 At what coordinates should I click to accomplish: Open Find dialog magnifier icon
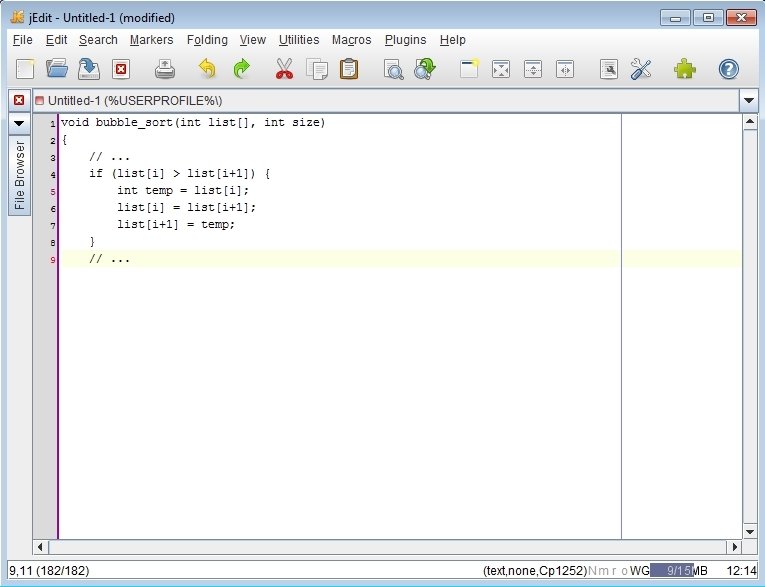(x=393, y=69)
